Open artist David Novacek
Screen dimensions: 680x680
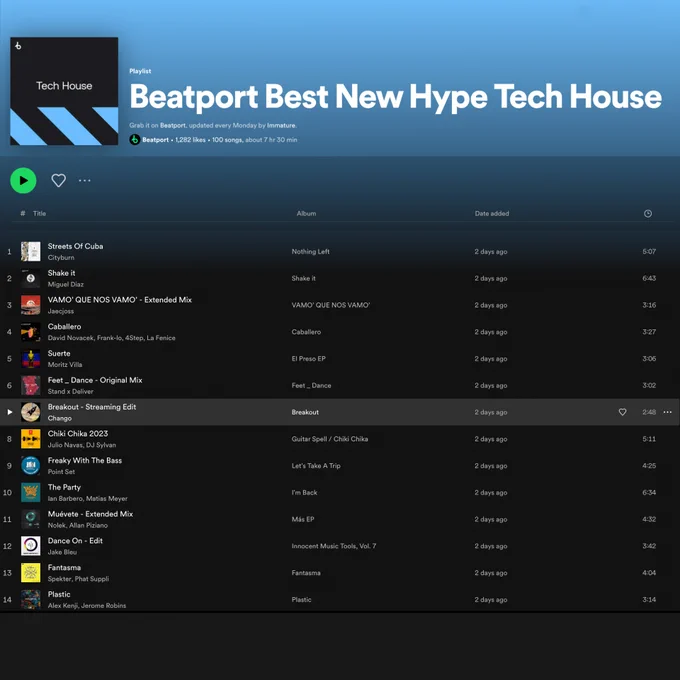[x=71, y=338]
